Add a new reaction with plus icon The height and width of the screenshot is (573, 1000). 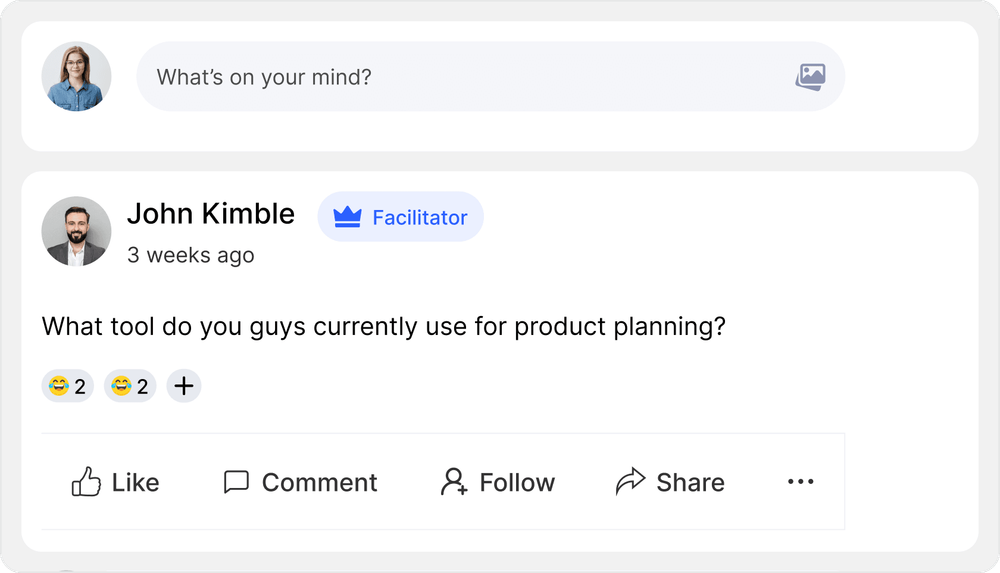[x=184, y=386]
